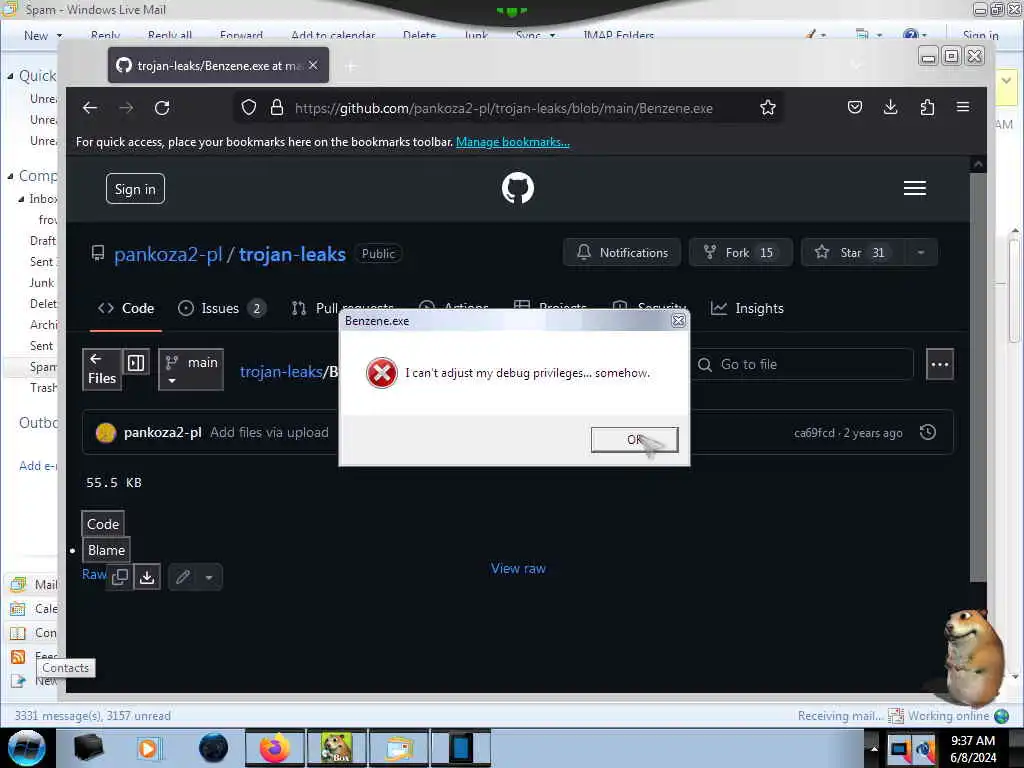Click the browser forward arrow

[x=126, y=108]
